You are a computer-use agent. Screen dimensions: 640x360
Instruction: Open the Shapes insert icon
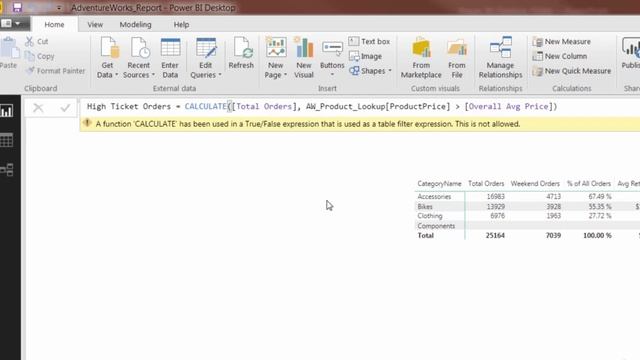[354, 71]
